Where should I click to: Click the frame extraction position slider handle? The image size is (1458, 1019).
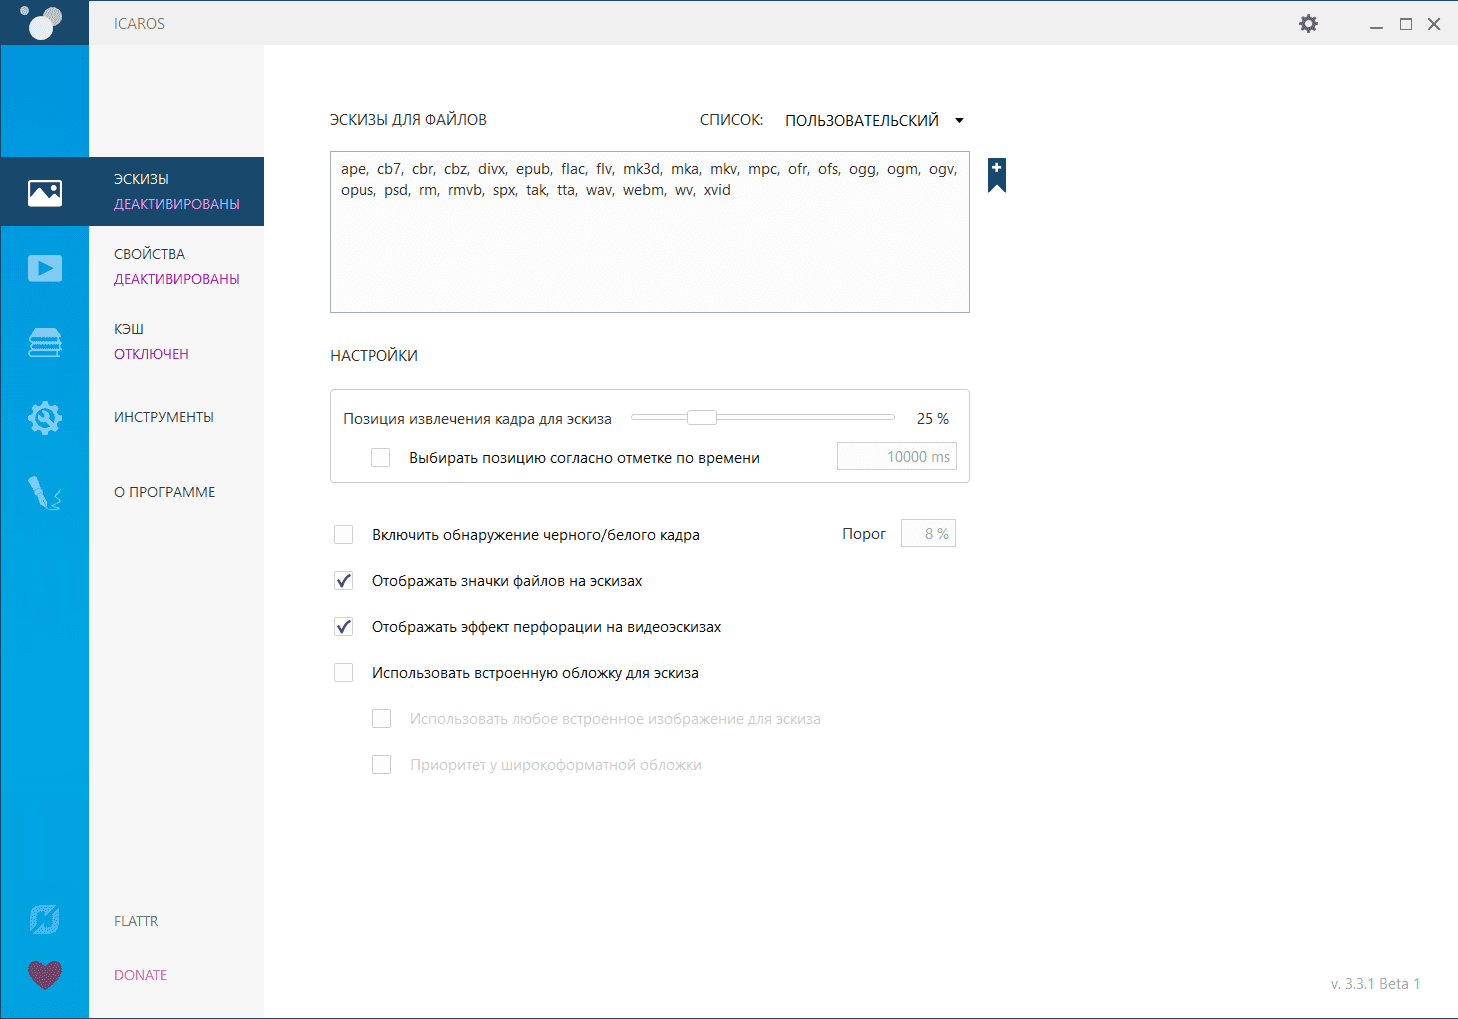coord(702,417)
